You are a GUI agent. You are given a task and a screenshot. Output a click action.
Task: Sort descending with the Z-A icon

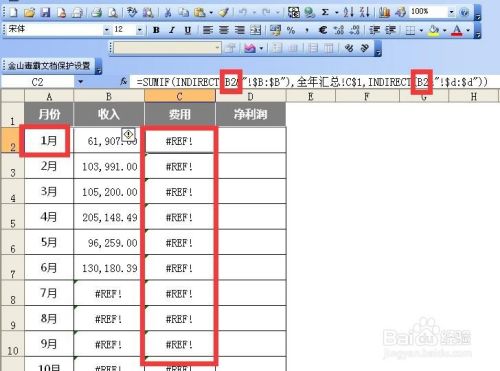364,13
